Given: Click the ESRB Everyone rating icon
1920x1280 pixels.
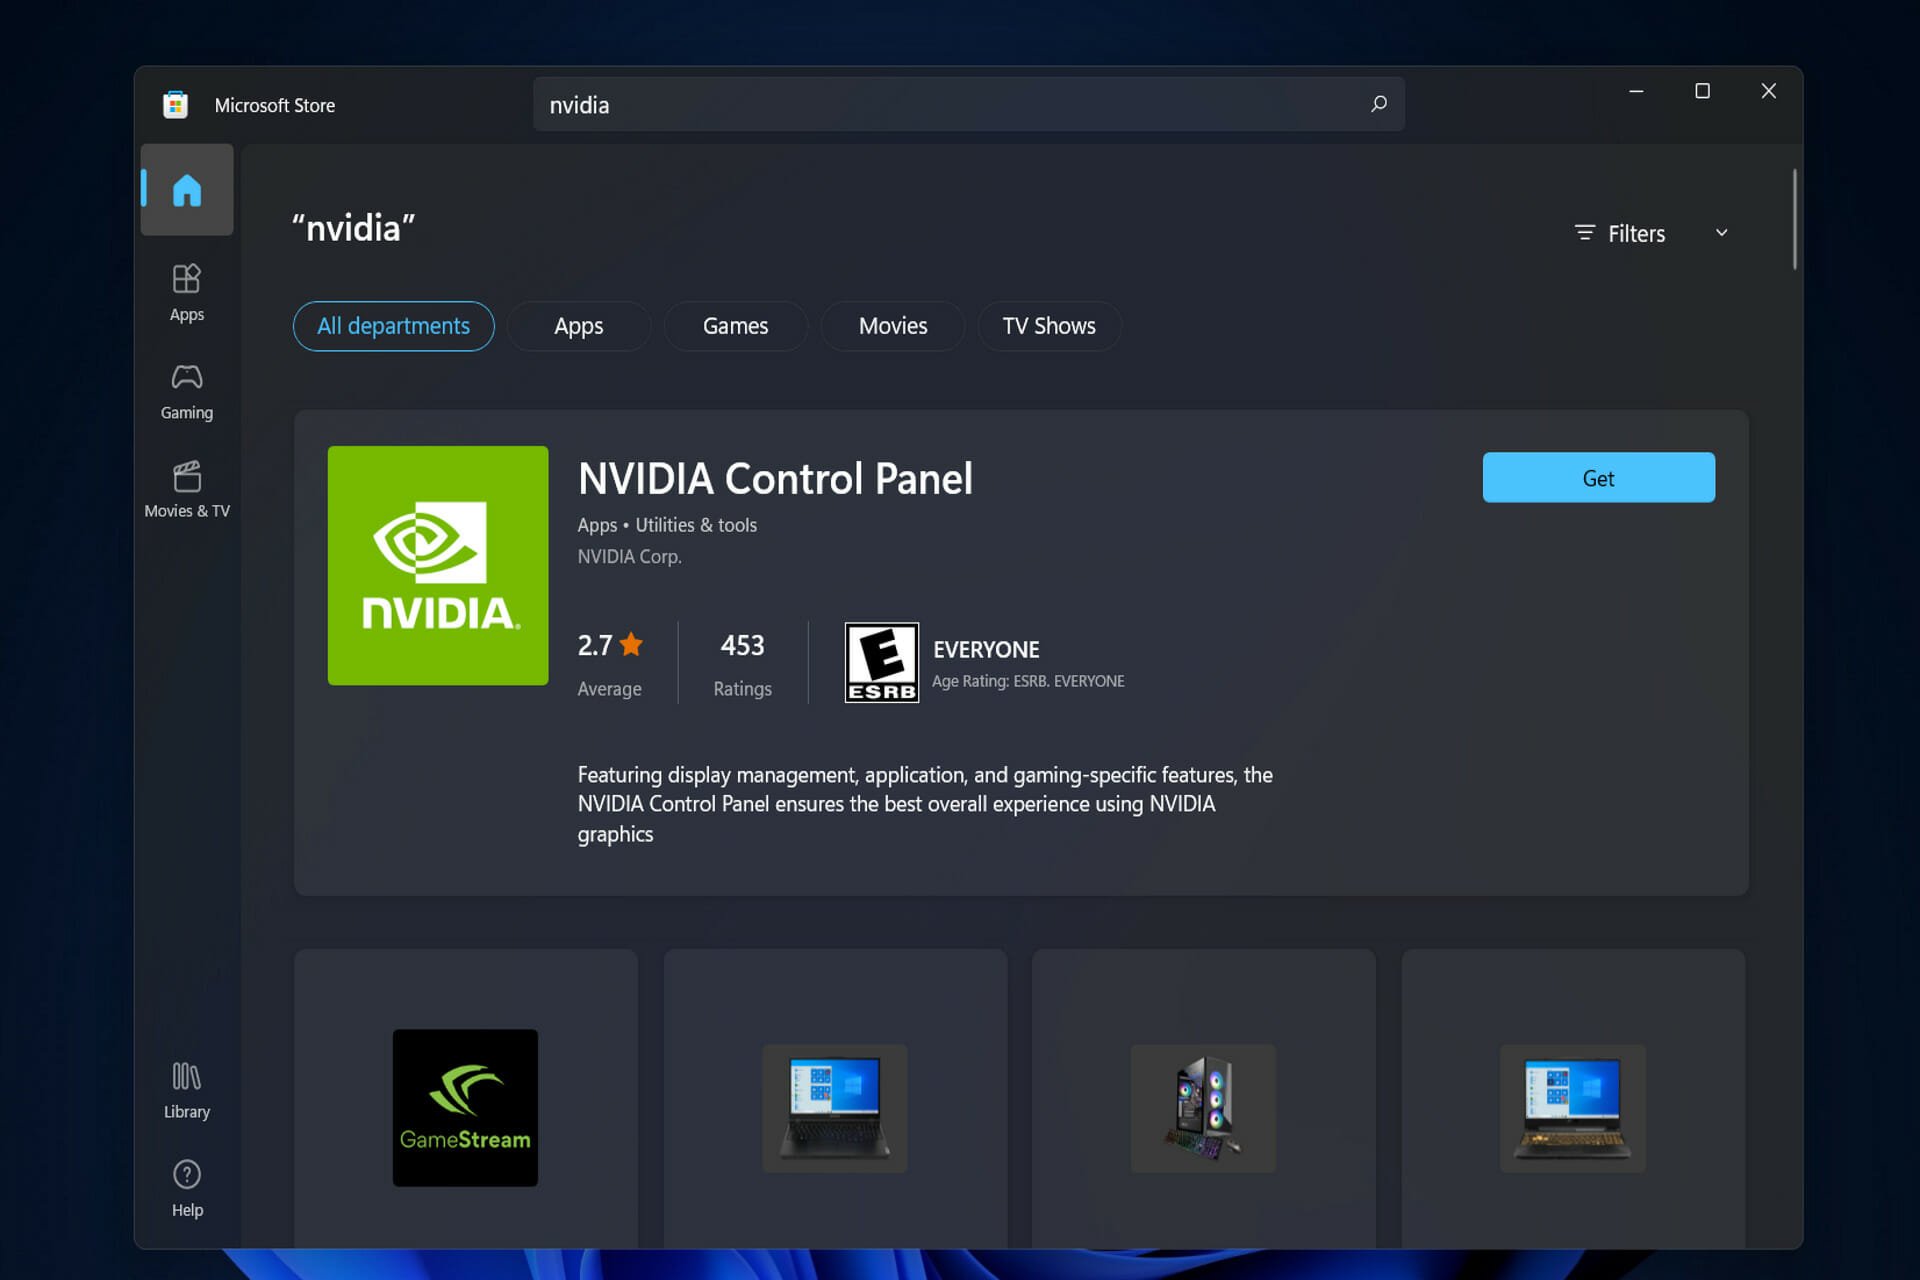Looking at the screenshot, I should coord(881,661).
